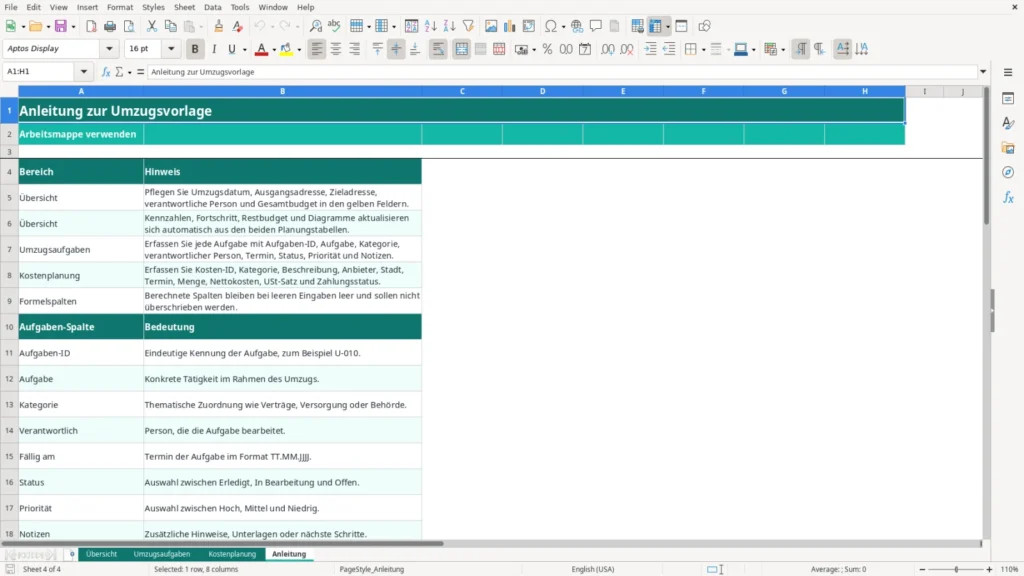Viewport: 1024px width, 576px height.
Task: Open Name Box dropdown arrow
Action: point(84,72)
